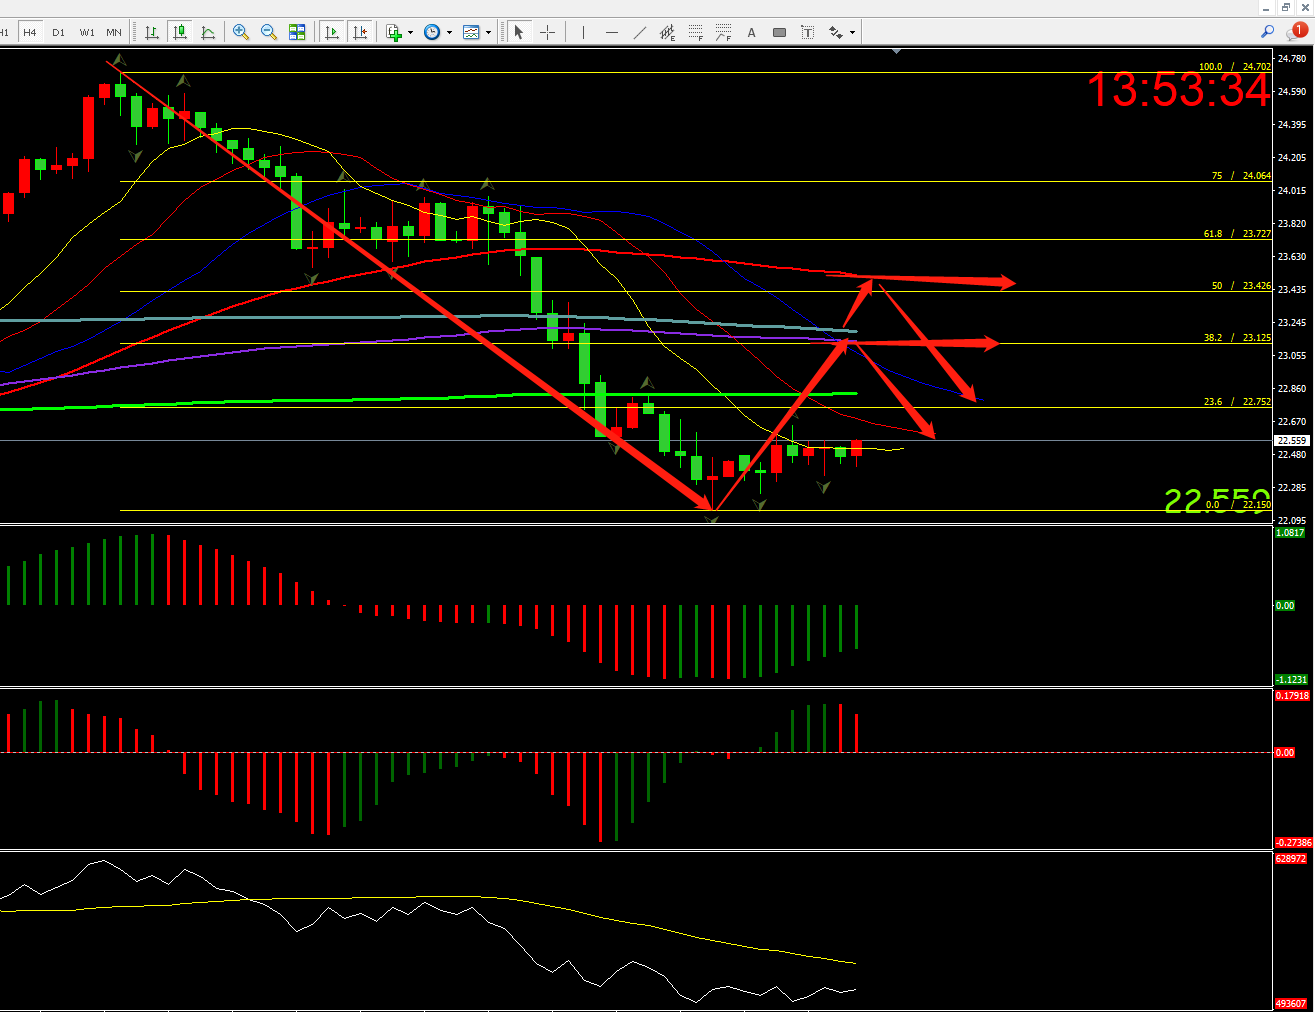The height and width of the screenshot is (1012, 1315).
Task: Open the search magnifier in top right
Action: point(1268,31)
